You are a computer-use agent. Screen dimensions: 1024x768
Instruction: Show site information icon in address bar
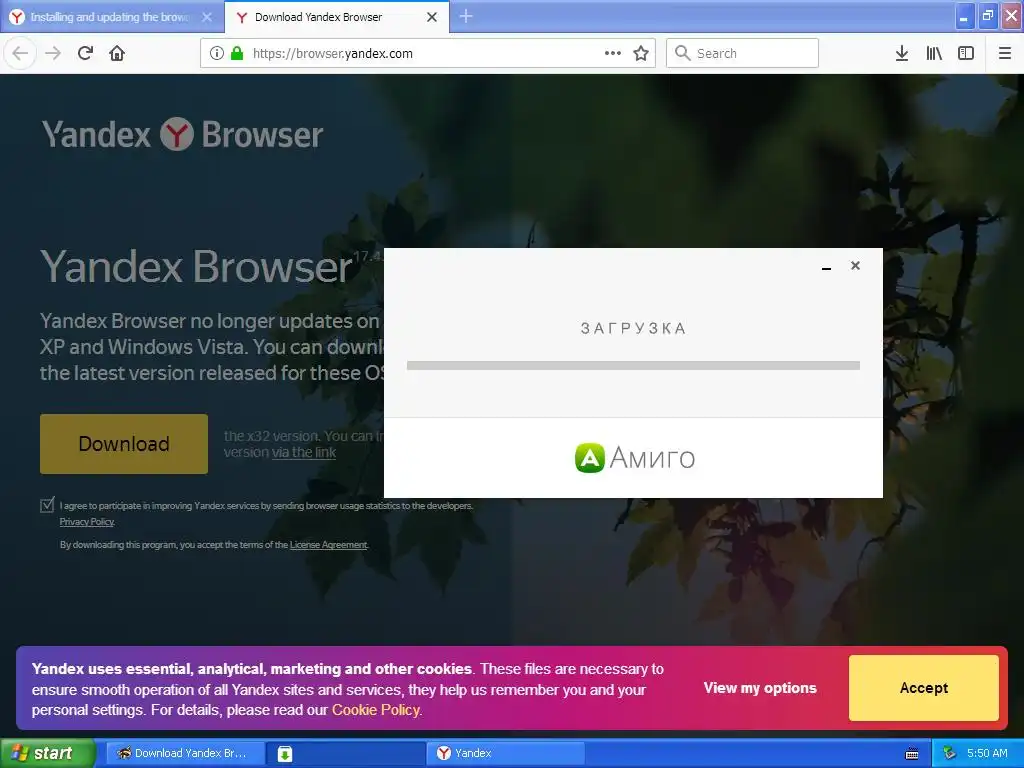coord(216,53)
